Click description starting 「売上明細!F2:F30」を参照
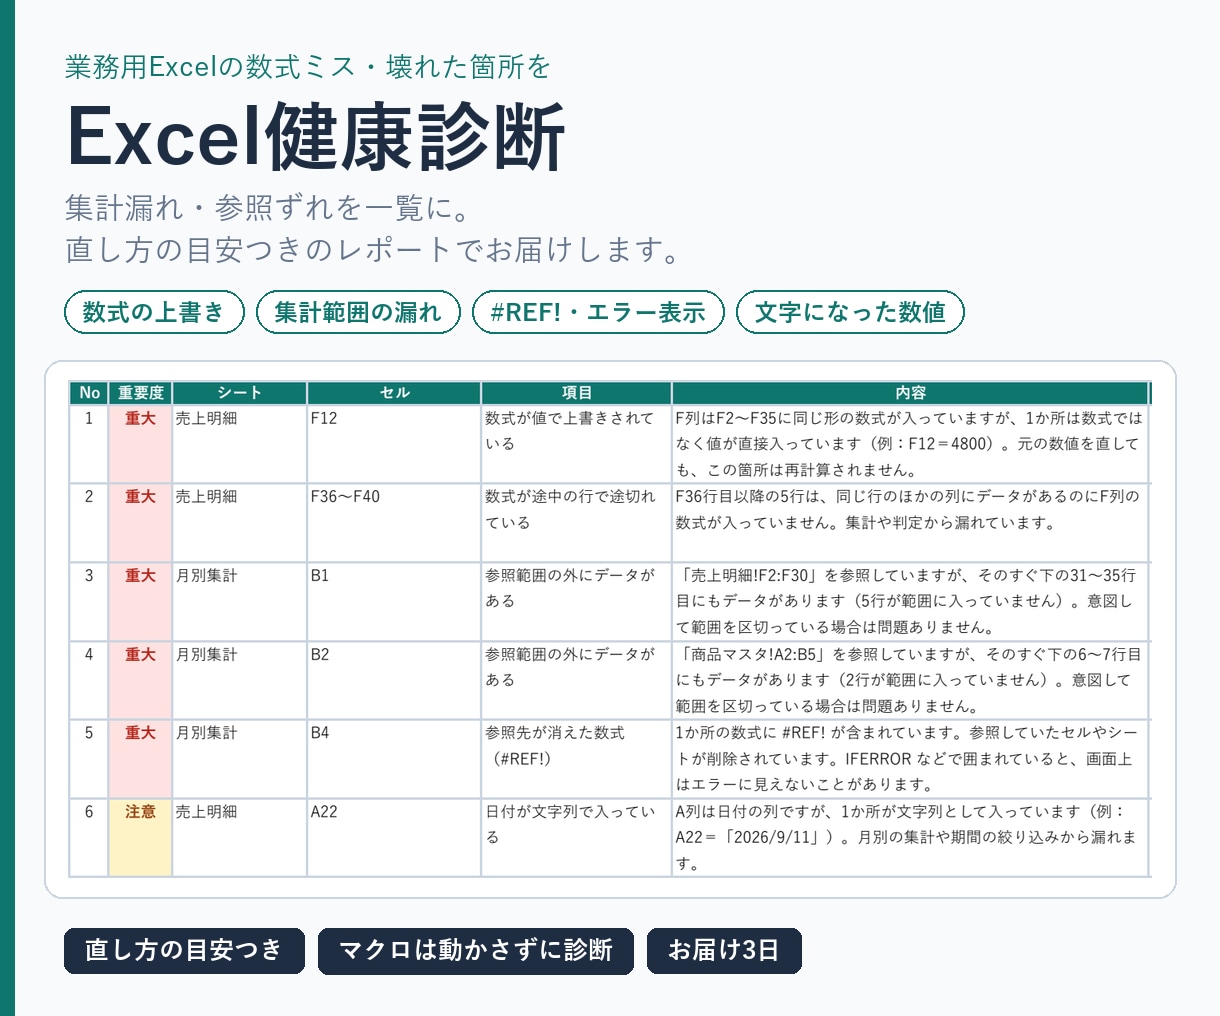 tap(911, 602)
